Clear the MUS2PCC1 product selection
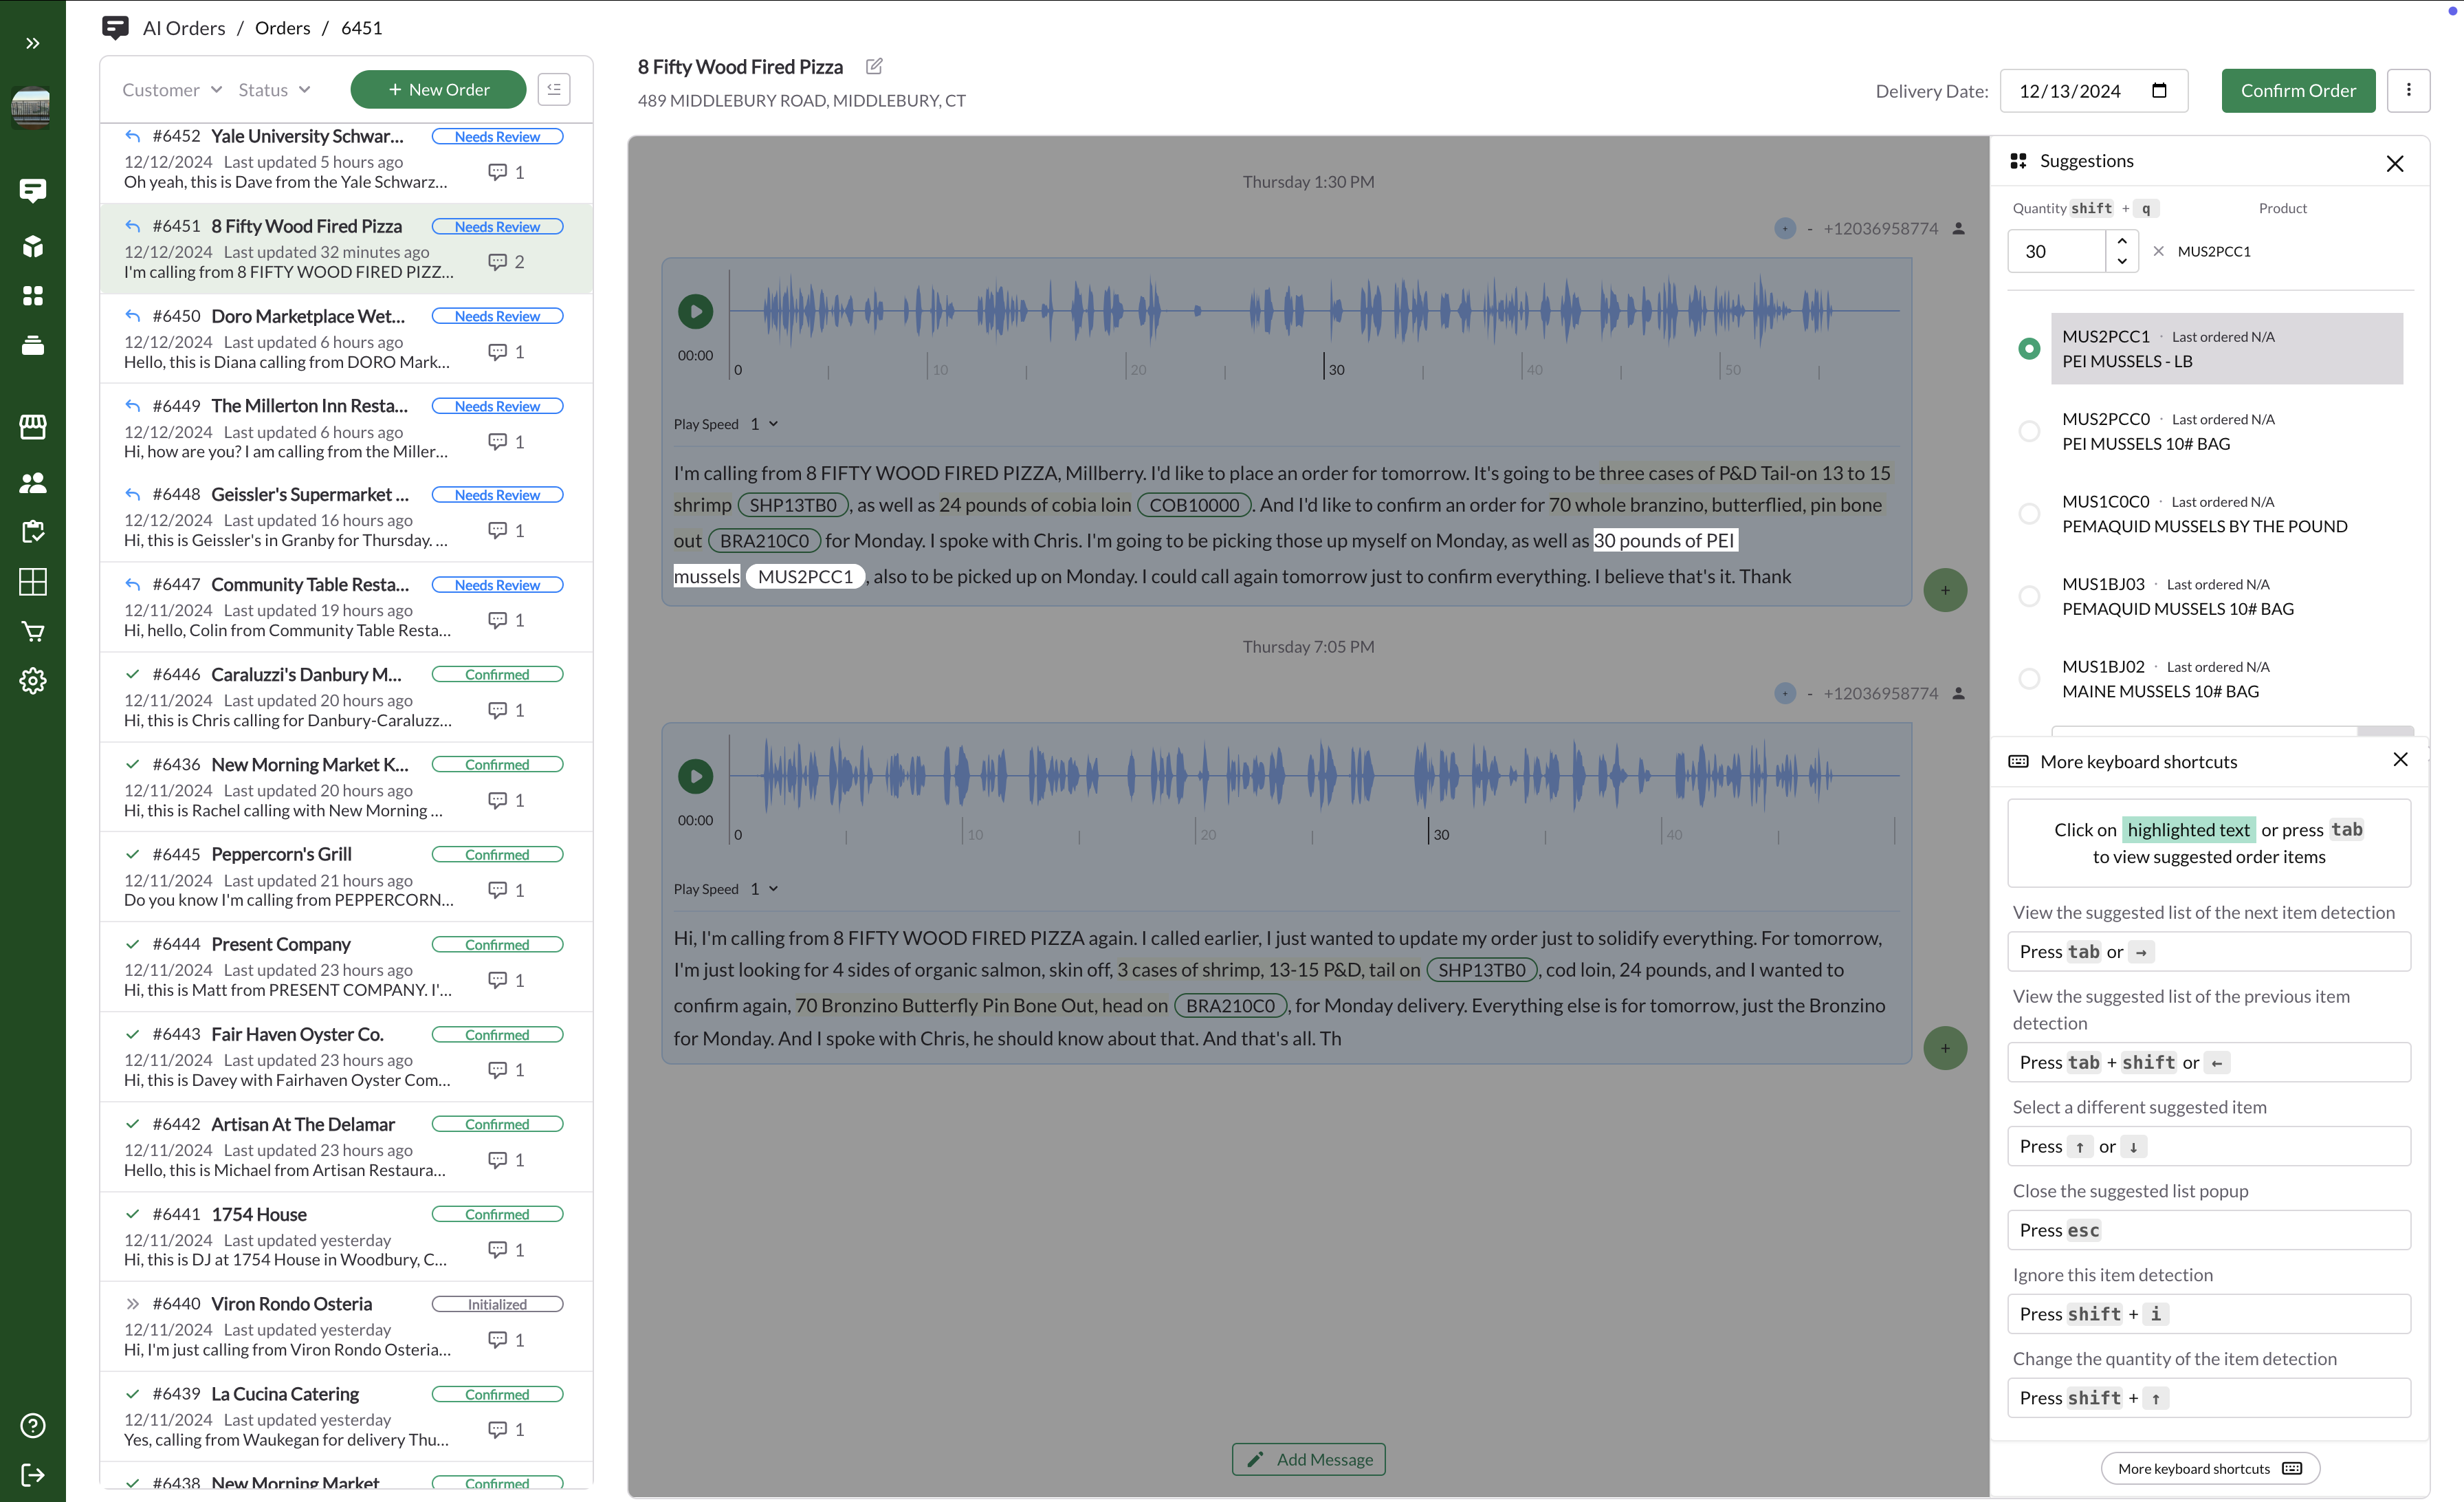 tap(2158, 251)
